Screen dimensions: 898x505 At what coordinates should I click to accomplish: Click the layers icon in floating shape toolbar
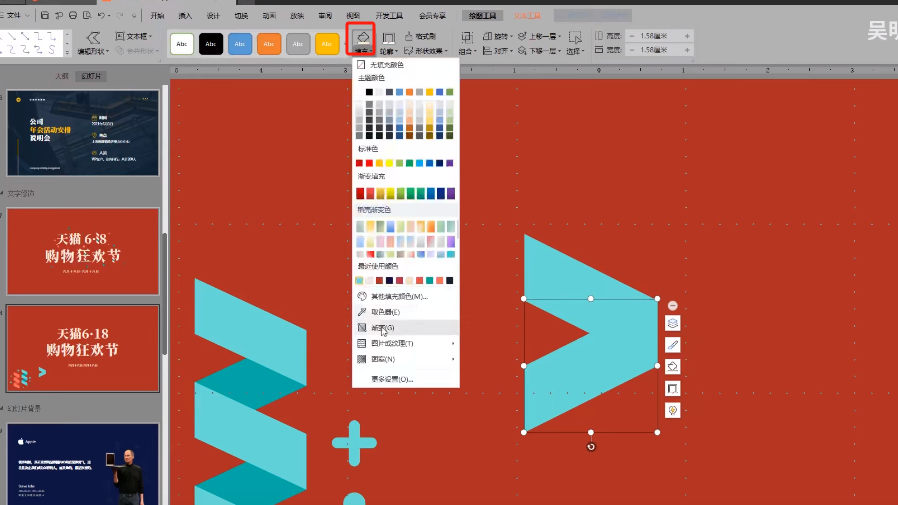pos(673,323)
